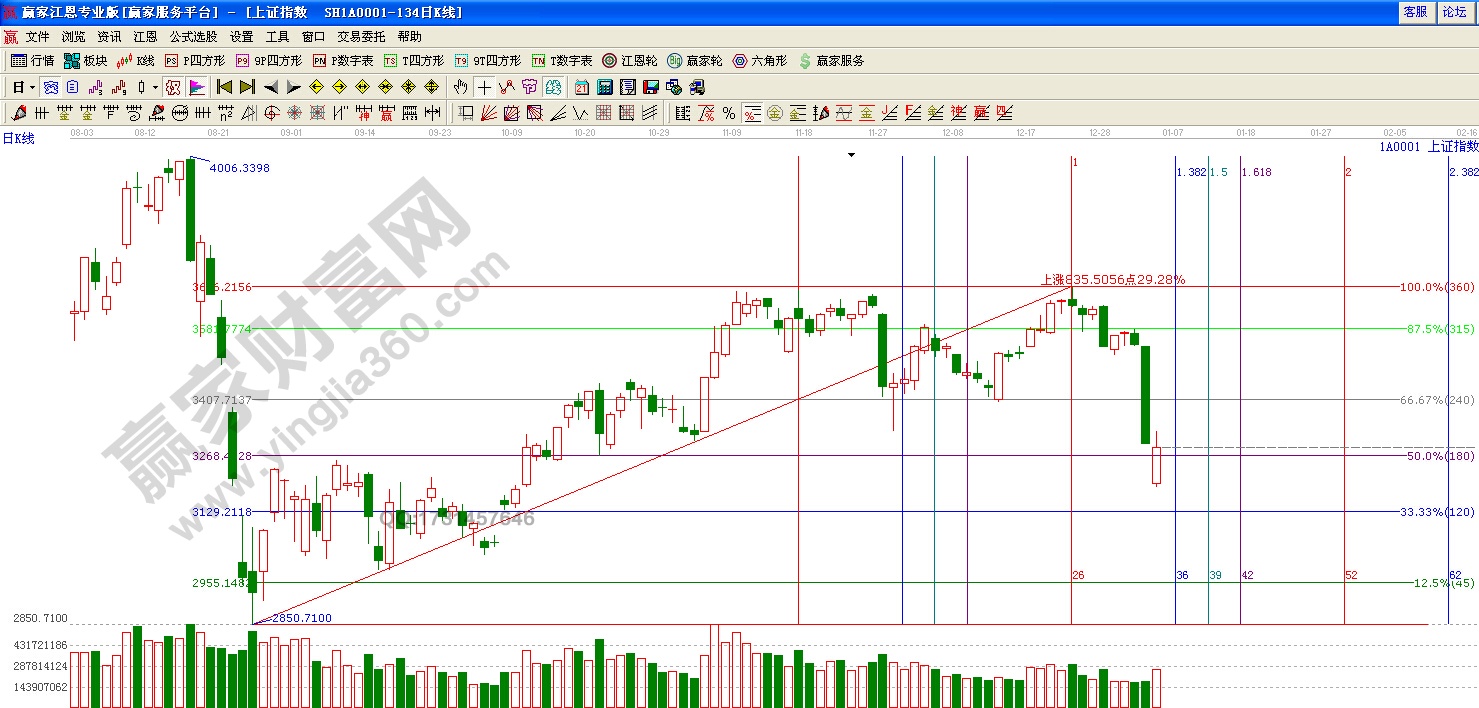Select the hand pan tool
The image size is (1479, 708).
(460, 87)
